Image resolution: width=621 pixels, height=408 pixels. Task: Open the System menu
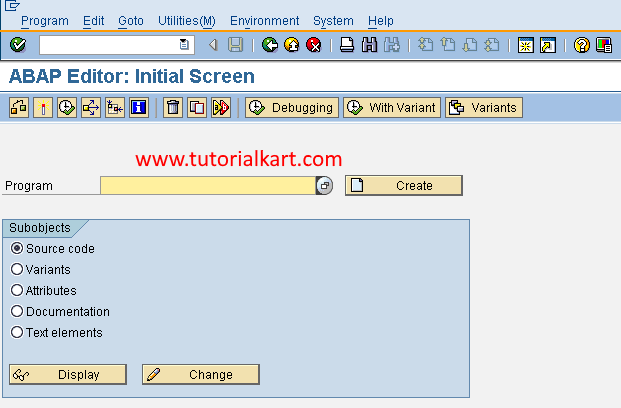333,21
